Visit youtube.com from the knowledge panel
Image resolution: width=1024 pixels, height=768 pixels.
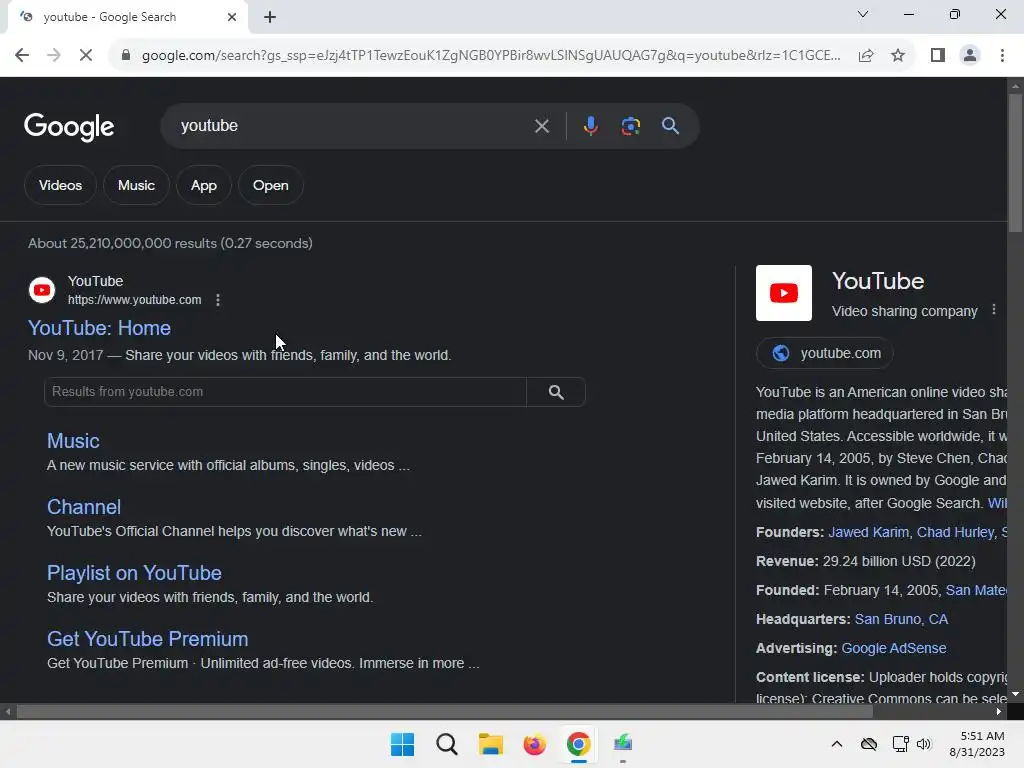[825, 353]
